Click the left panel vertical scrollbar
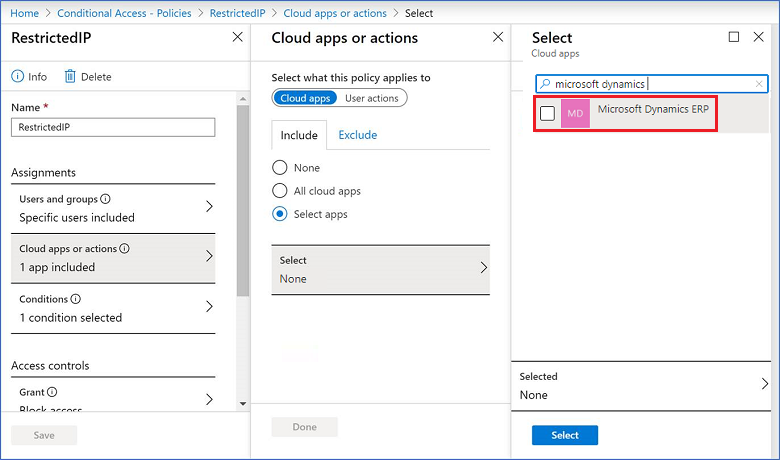Screen dimensions: 780x460 click(x=242, y=200)
